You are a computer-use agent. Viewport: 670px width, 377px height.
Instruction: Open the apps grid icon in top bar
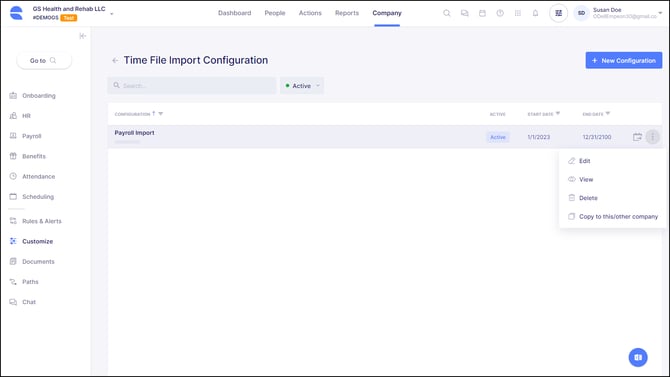point(518,13)
